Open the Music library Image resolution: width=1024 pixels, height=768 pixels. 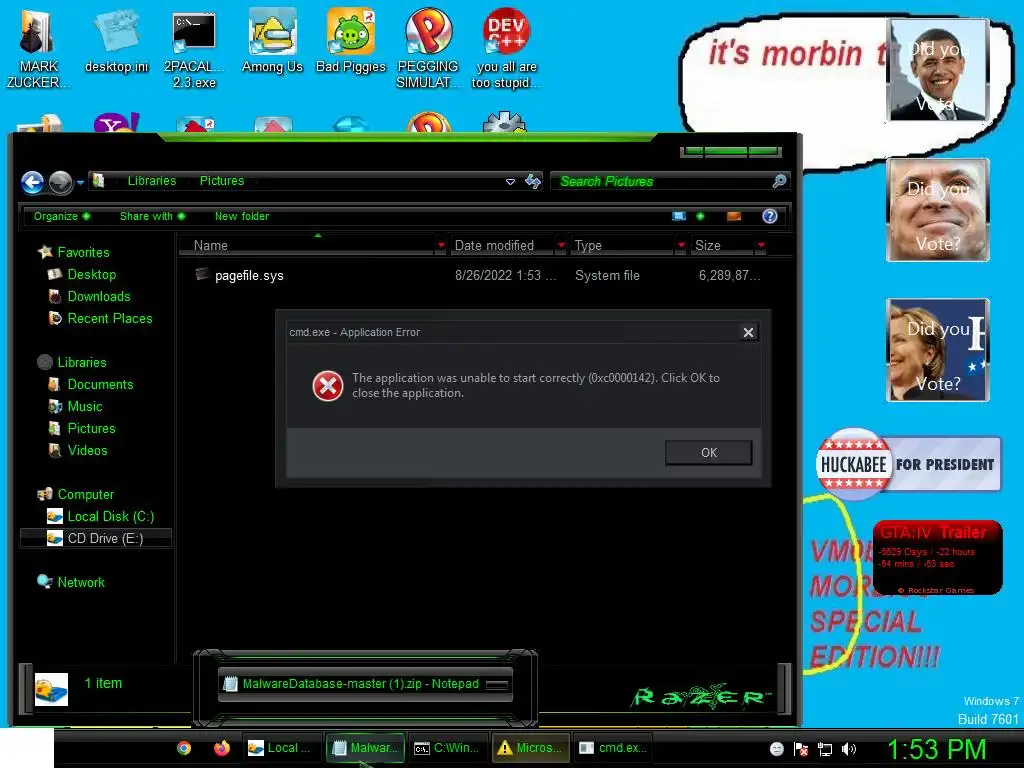pos(85,406)
